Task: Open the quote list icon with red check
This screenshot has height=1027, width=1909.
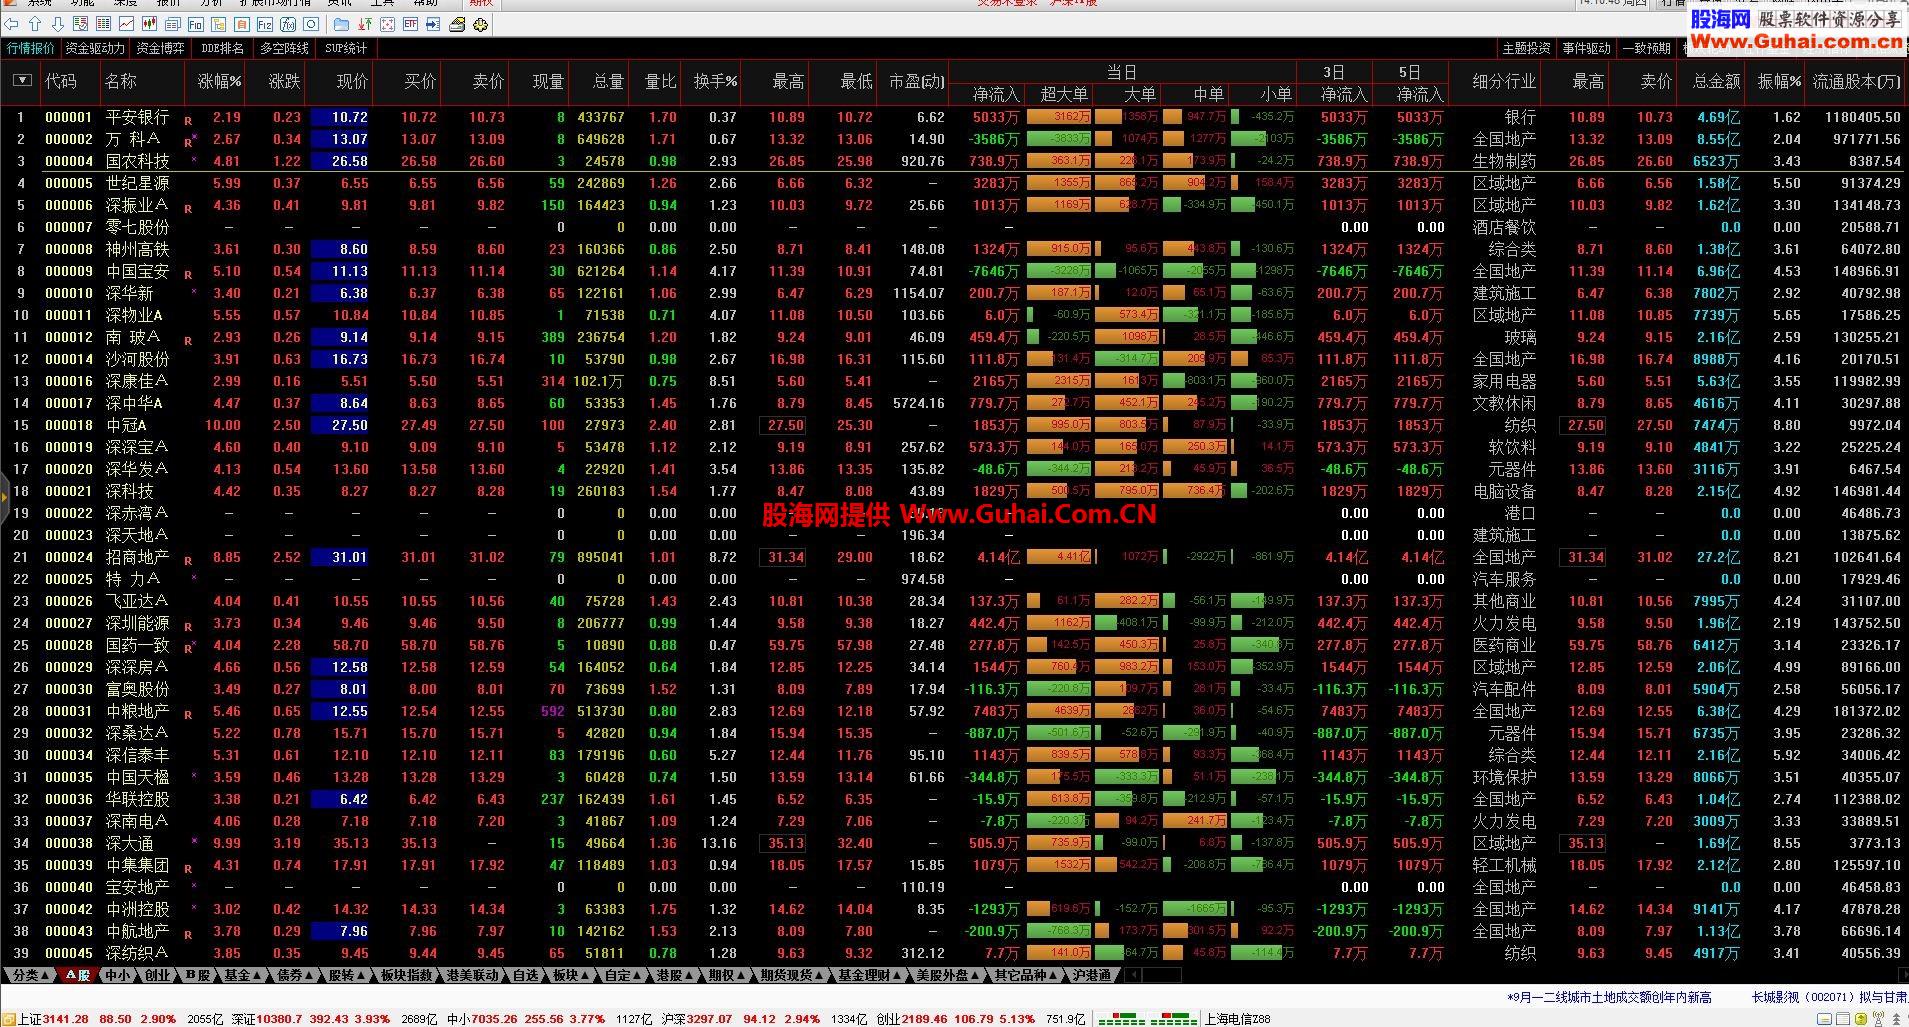Action: click(80, 24)
